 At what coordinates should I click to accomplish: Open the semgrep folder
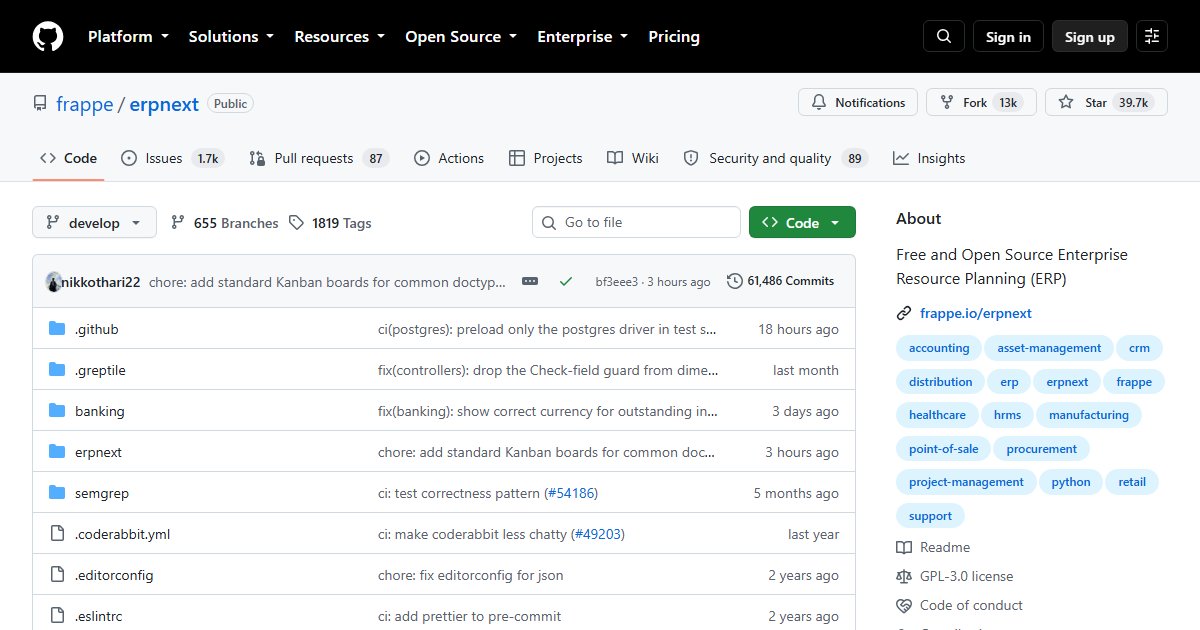(x=102, y=493)
